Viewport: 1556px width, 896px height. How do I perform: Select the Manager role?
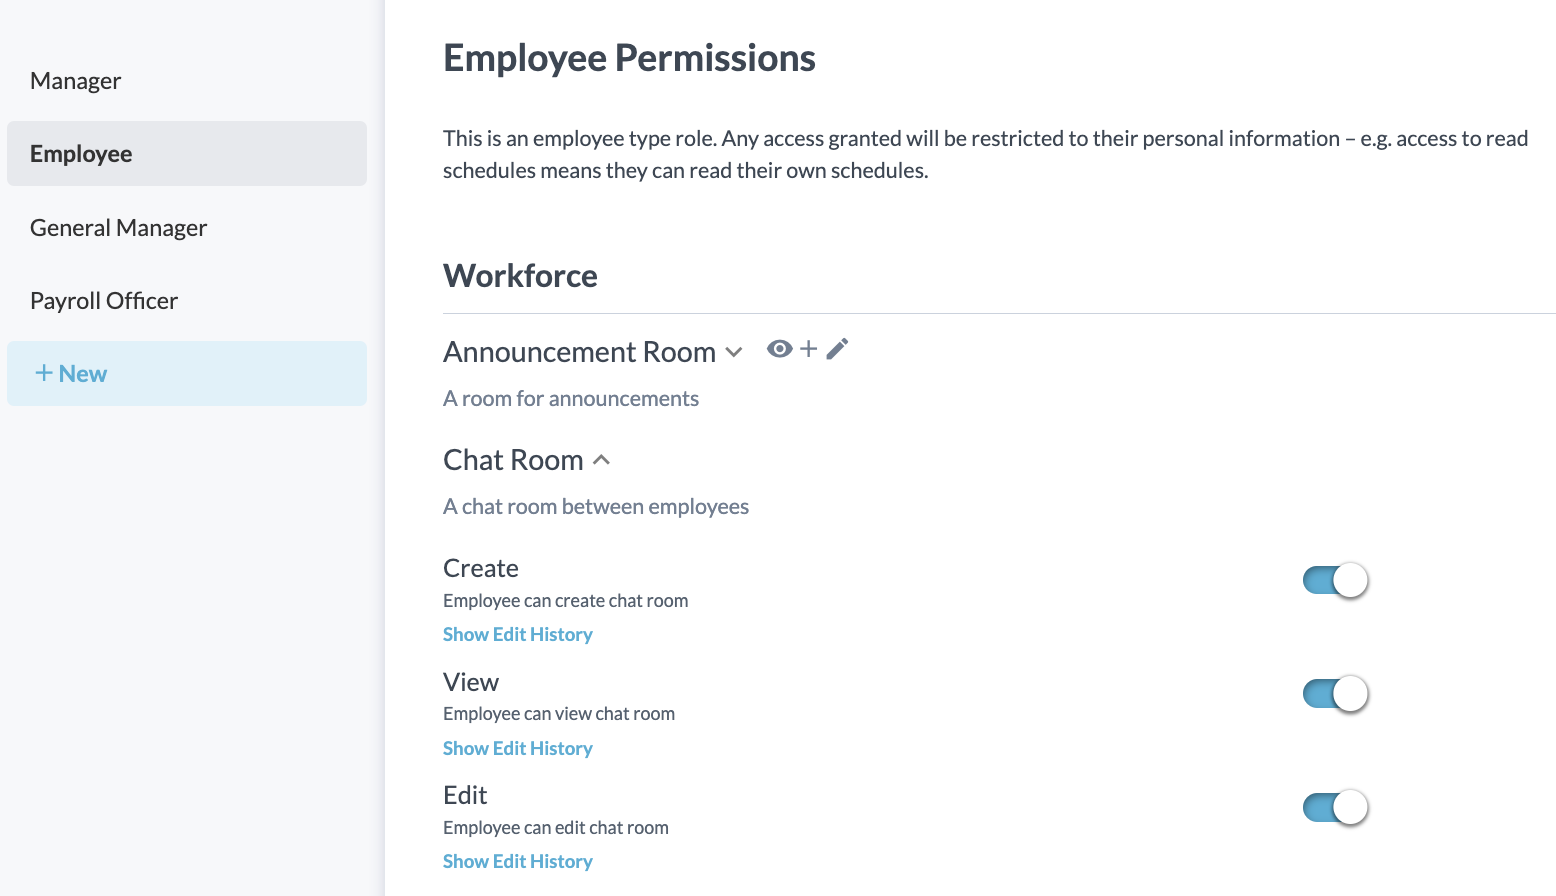[x=76, y=81]
